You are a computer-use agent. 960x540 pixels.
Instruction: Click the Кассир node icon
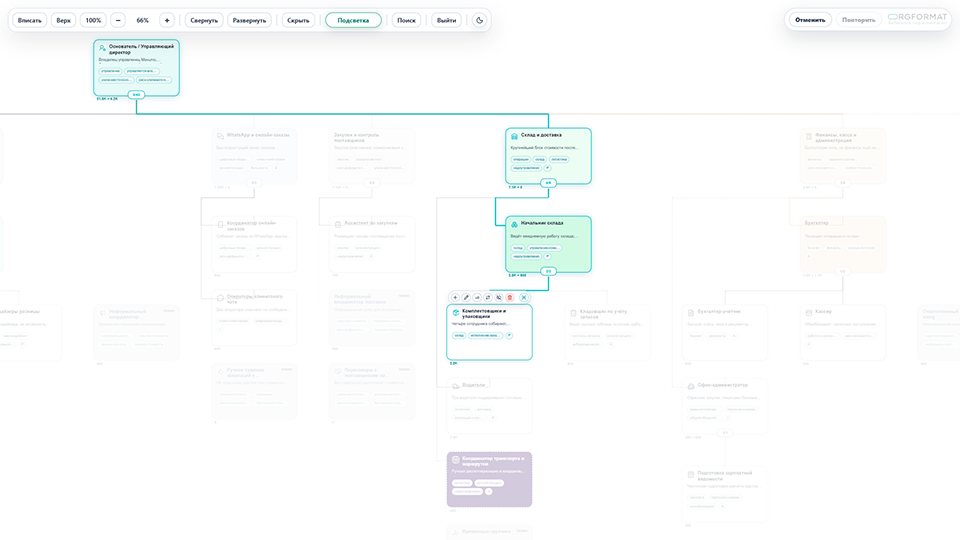click(809, 312)
